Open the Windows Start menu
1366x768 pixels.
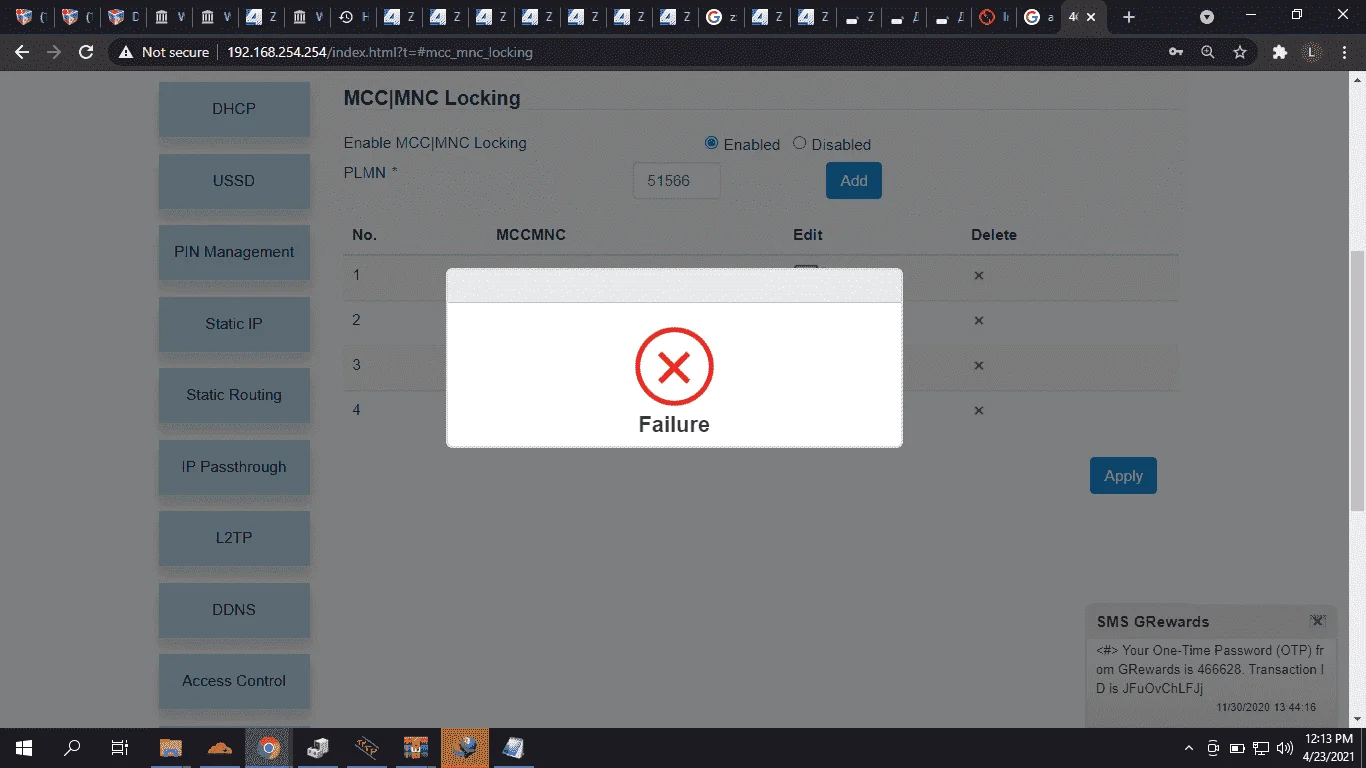[x=23, y=748]
